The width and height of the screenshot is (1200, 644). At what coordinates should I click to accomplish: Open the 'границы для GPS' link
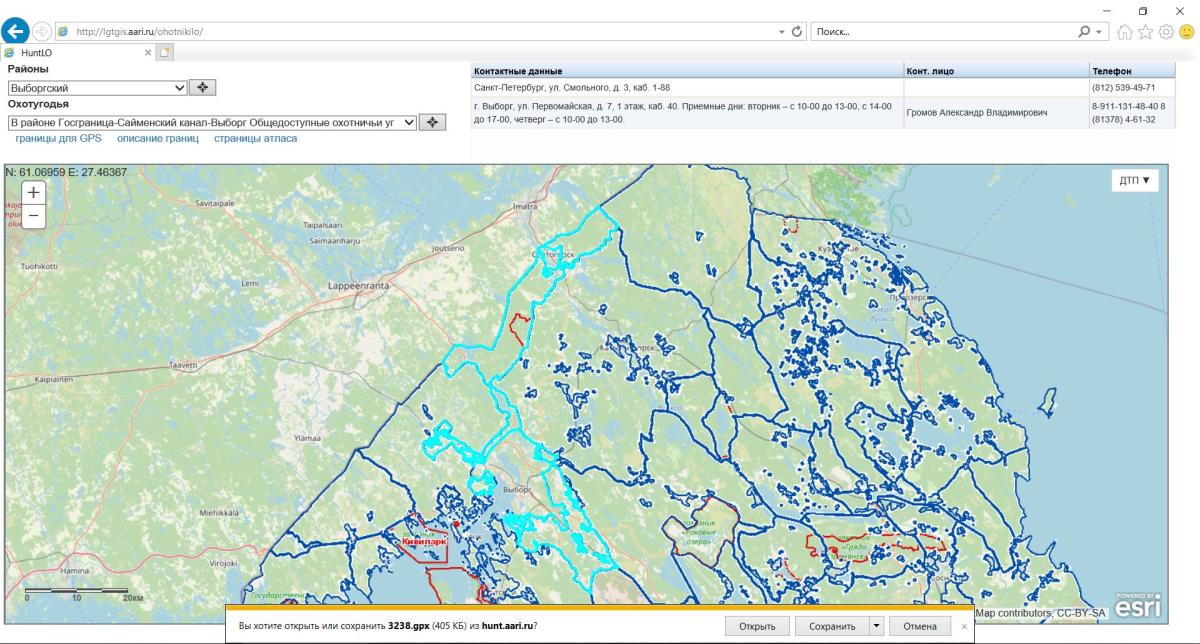[59, 139]
